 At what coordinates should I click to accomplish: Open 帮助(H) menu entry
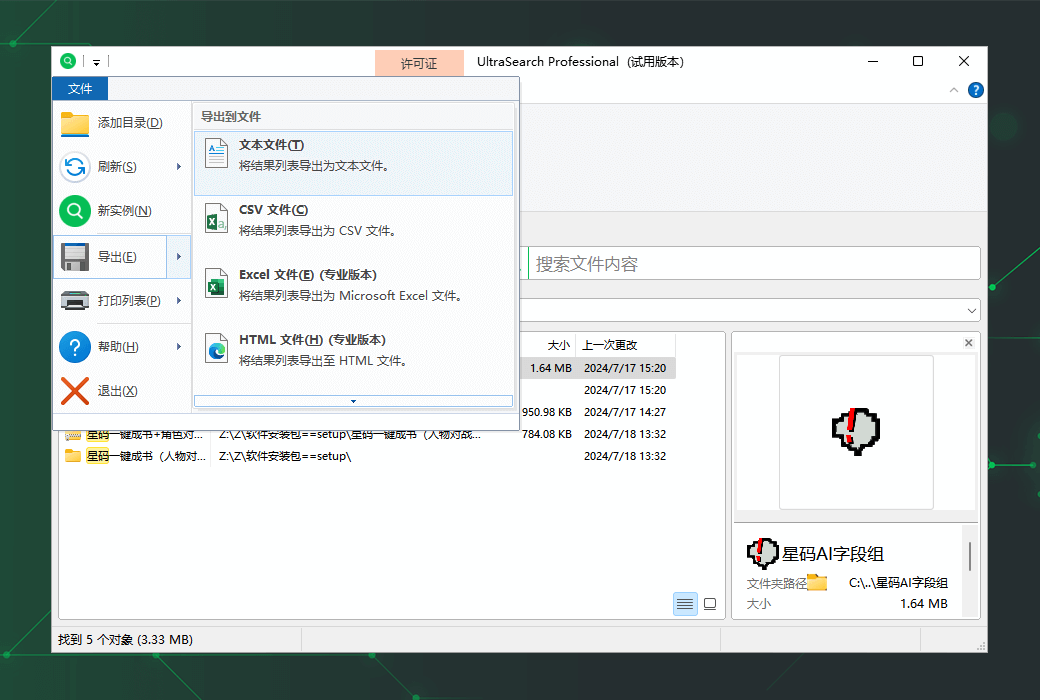pos(122,346)
